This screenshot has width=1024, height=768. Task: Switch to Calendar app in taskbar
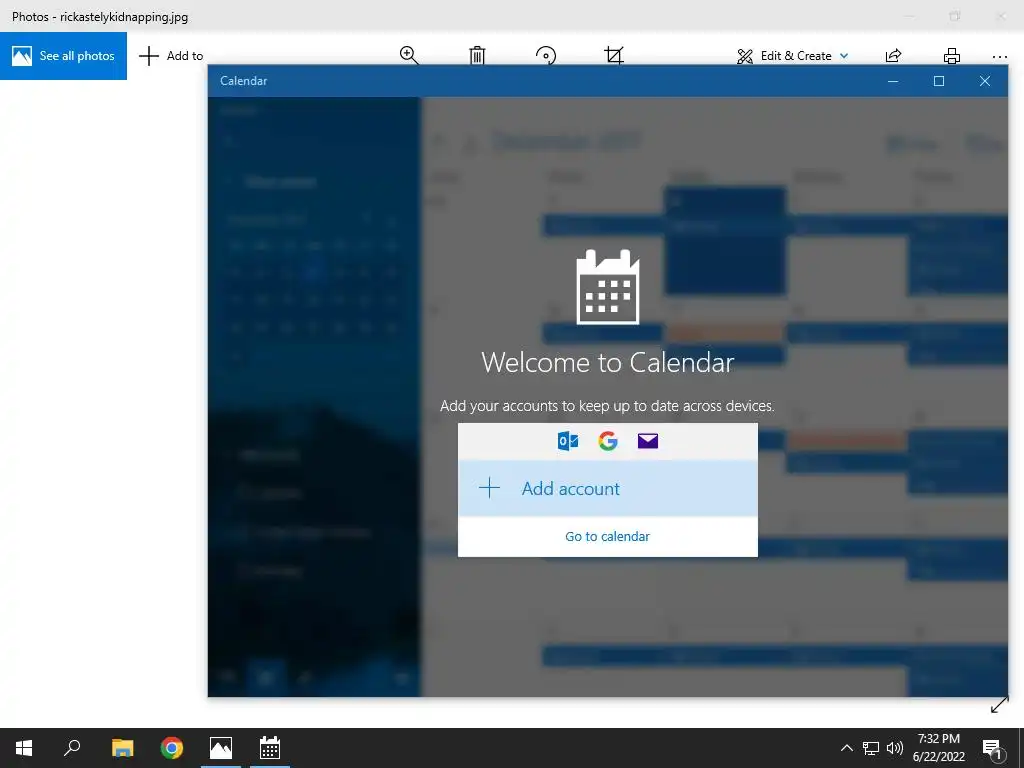(270, 748)
